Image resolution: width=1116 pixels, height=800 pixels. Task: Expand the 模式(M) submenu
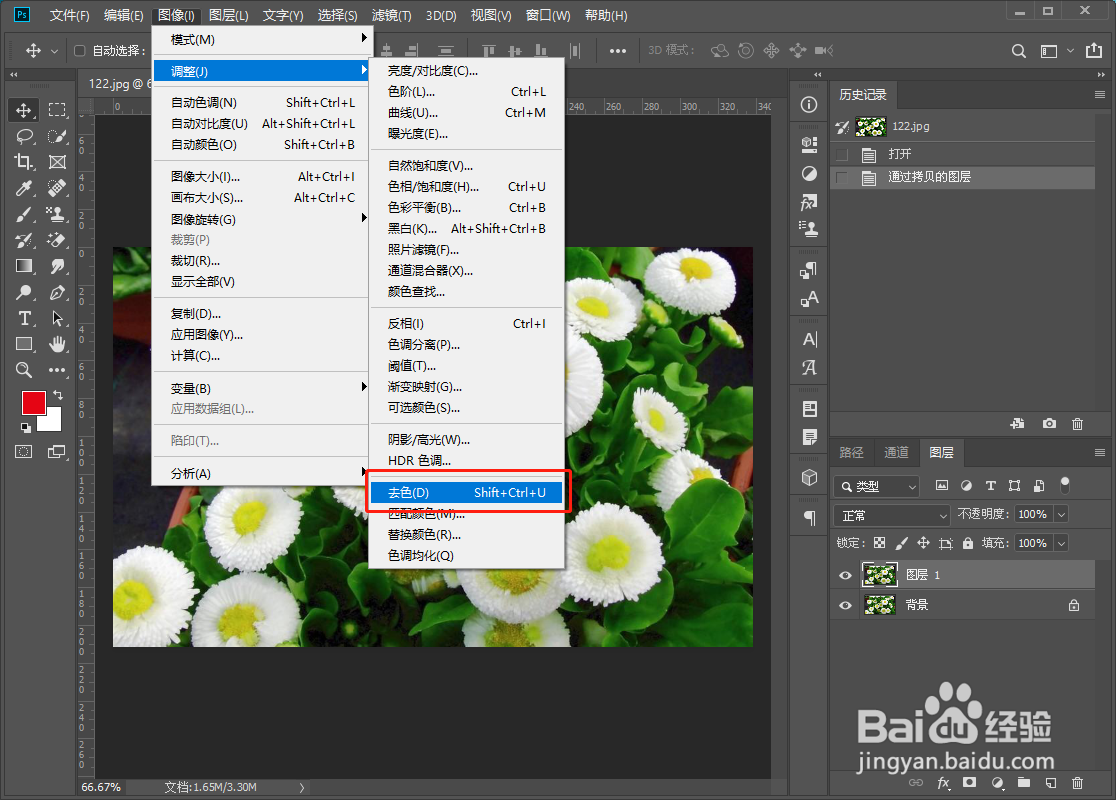(260, 39)
